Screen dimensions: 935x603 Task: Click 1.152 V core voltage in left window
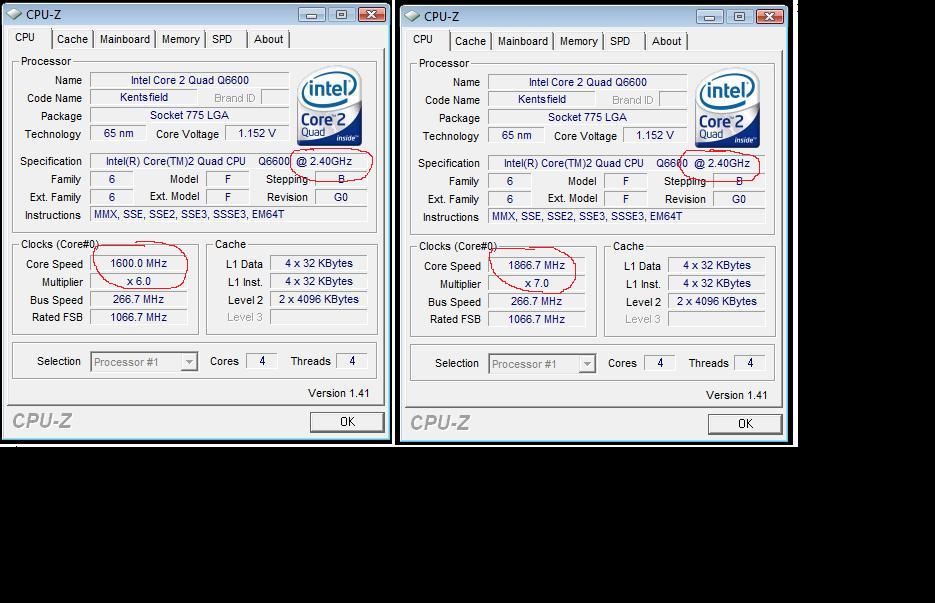[257, 134]
